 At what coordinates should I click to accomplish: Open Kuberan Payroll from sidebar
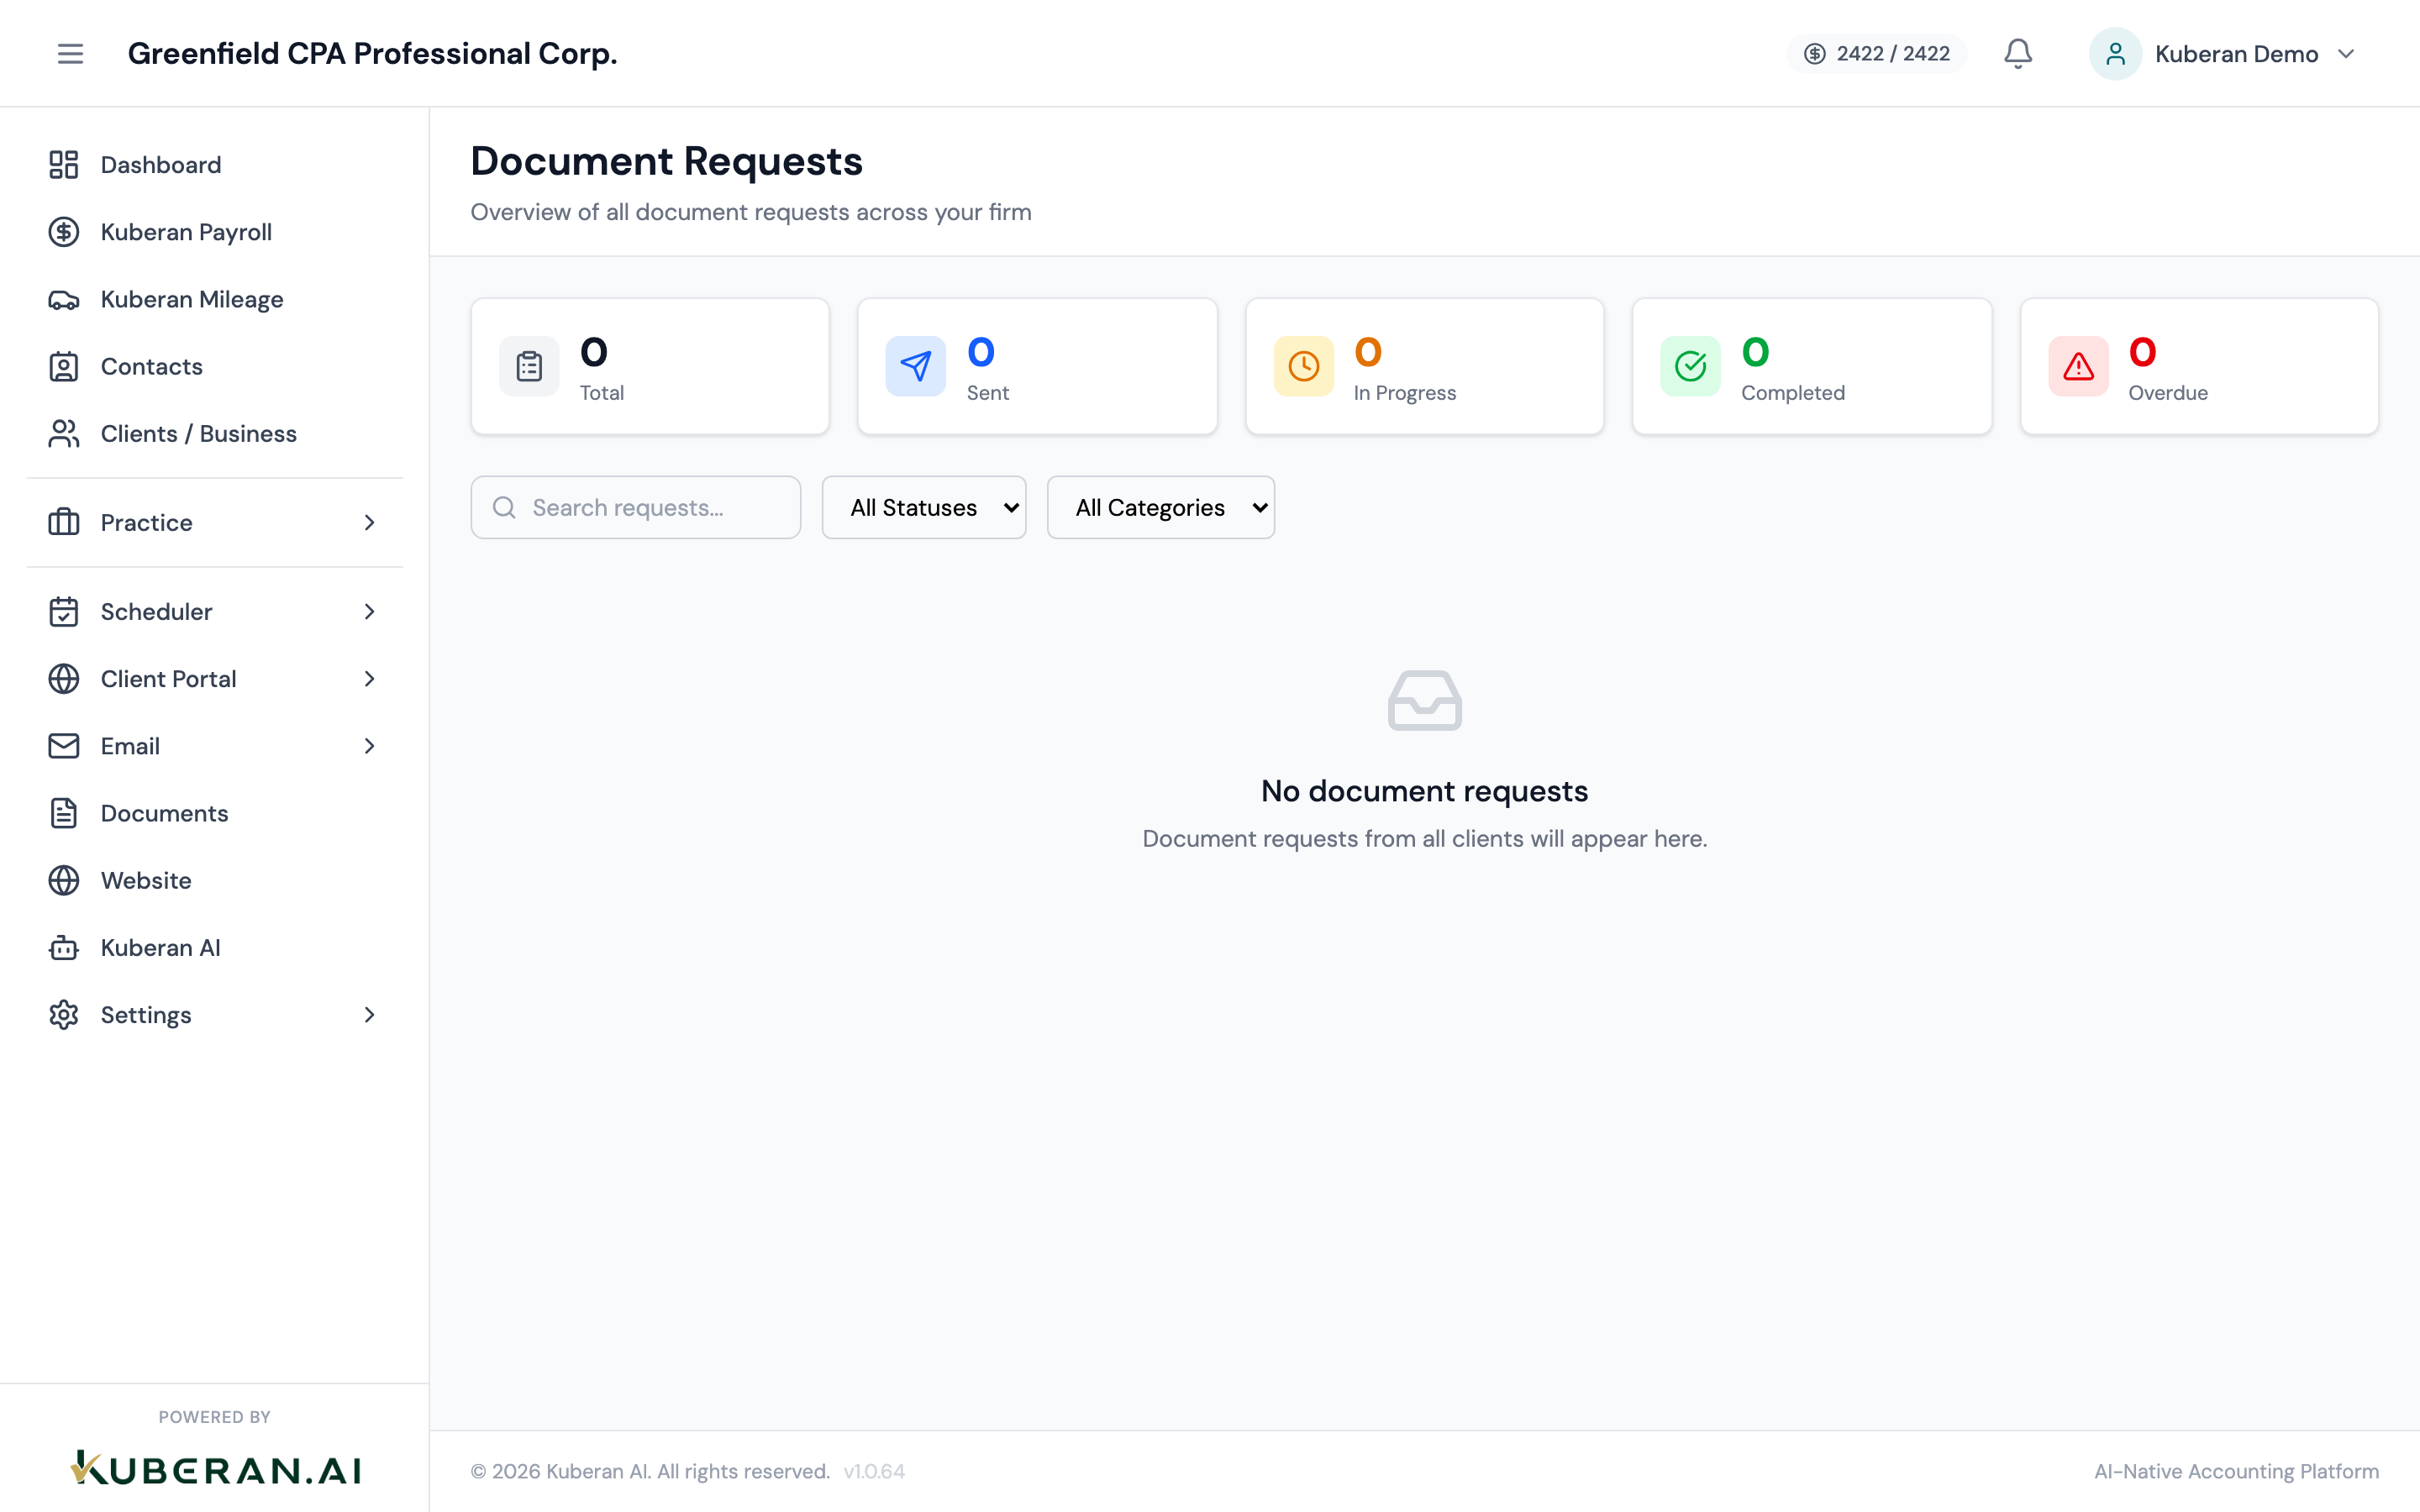(x=215, y=232)
